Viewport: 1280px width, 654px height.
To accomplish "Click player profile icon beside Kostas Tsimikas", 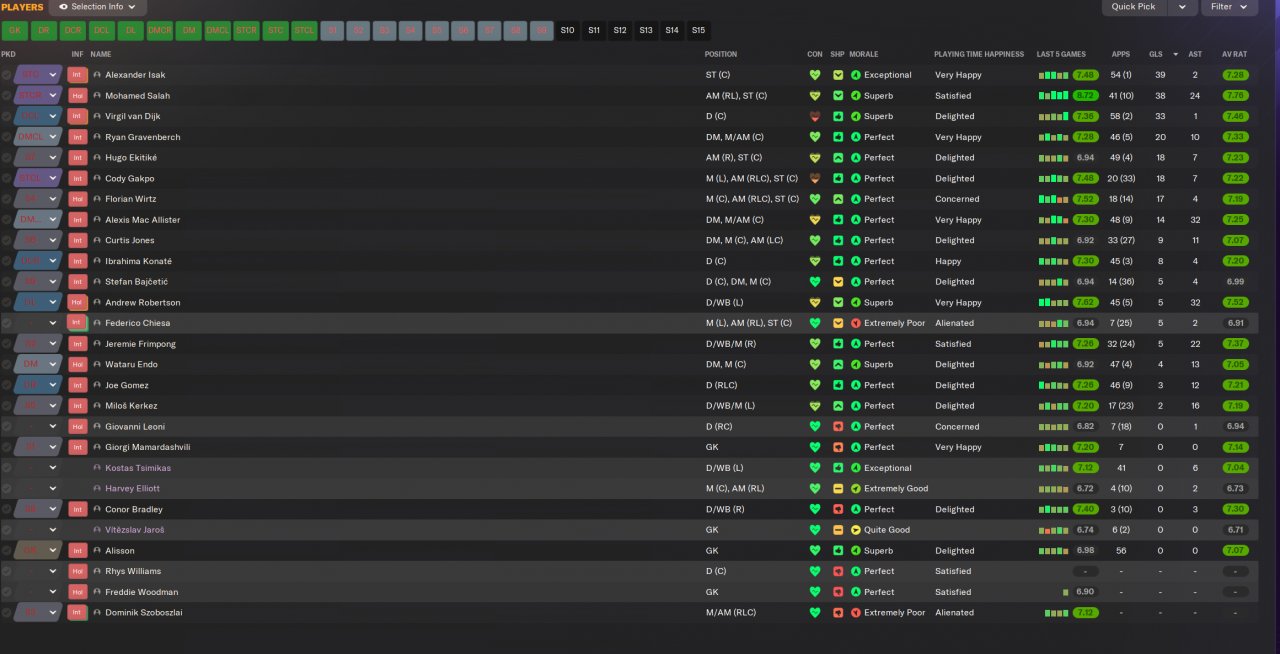I will click(x=97, y=468).
